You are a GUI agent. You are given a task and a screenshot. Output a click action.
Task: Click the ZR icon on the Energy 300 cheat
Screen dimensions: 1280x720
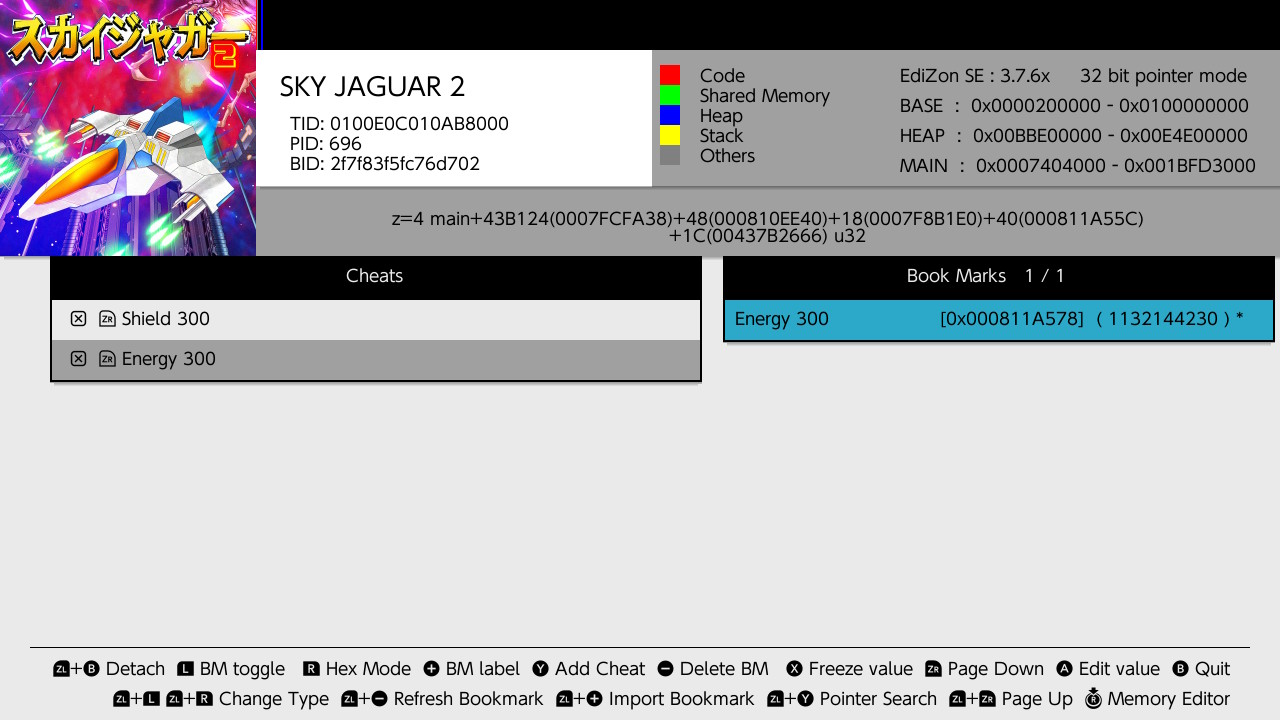click(107, 359)
